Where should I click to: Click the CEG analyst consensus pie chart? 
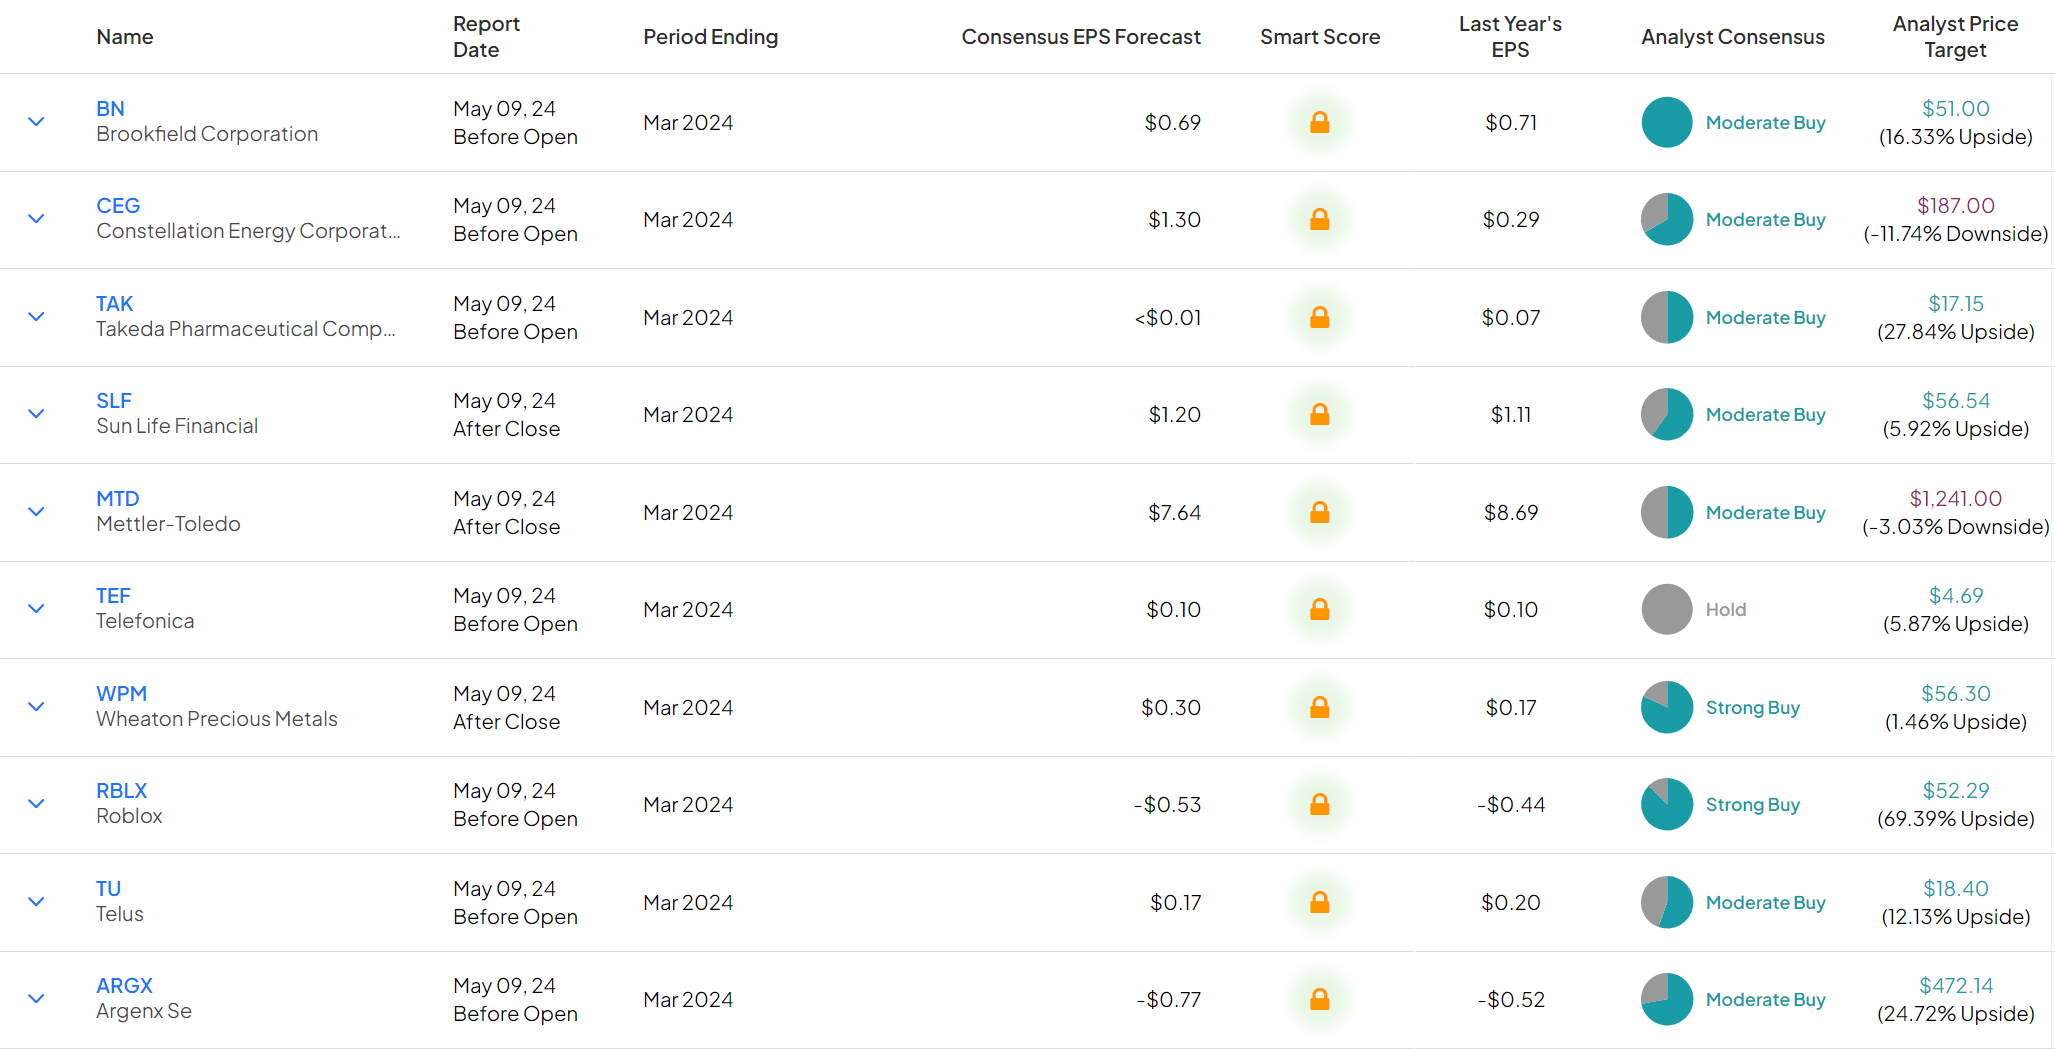1667,219
